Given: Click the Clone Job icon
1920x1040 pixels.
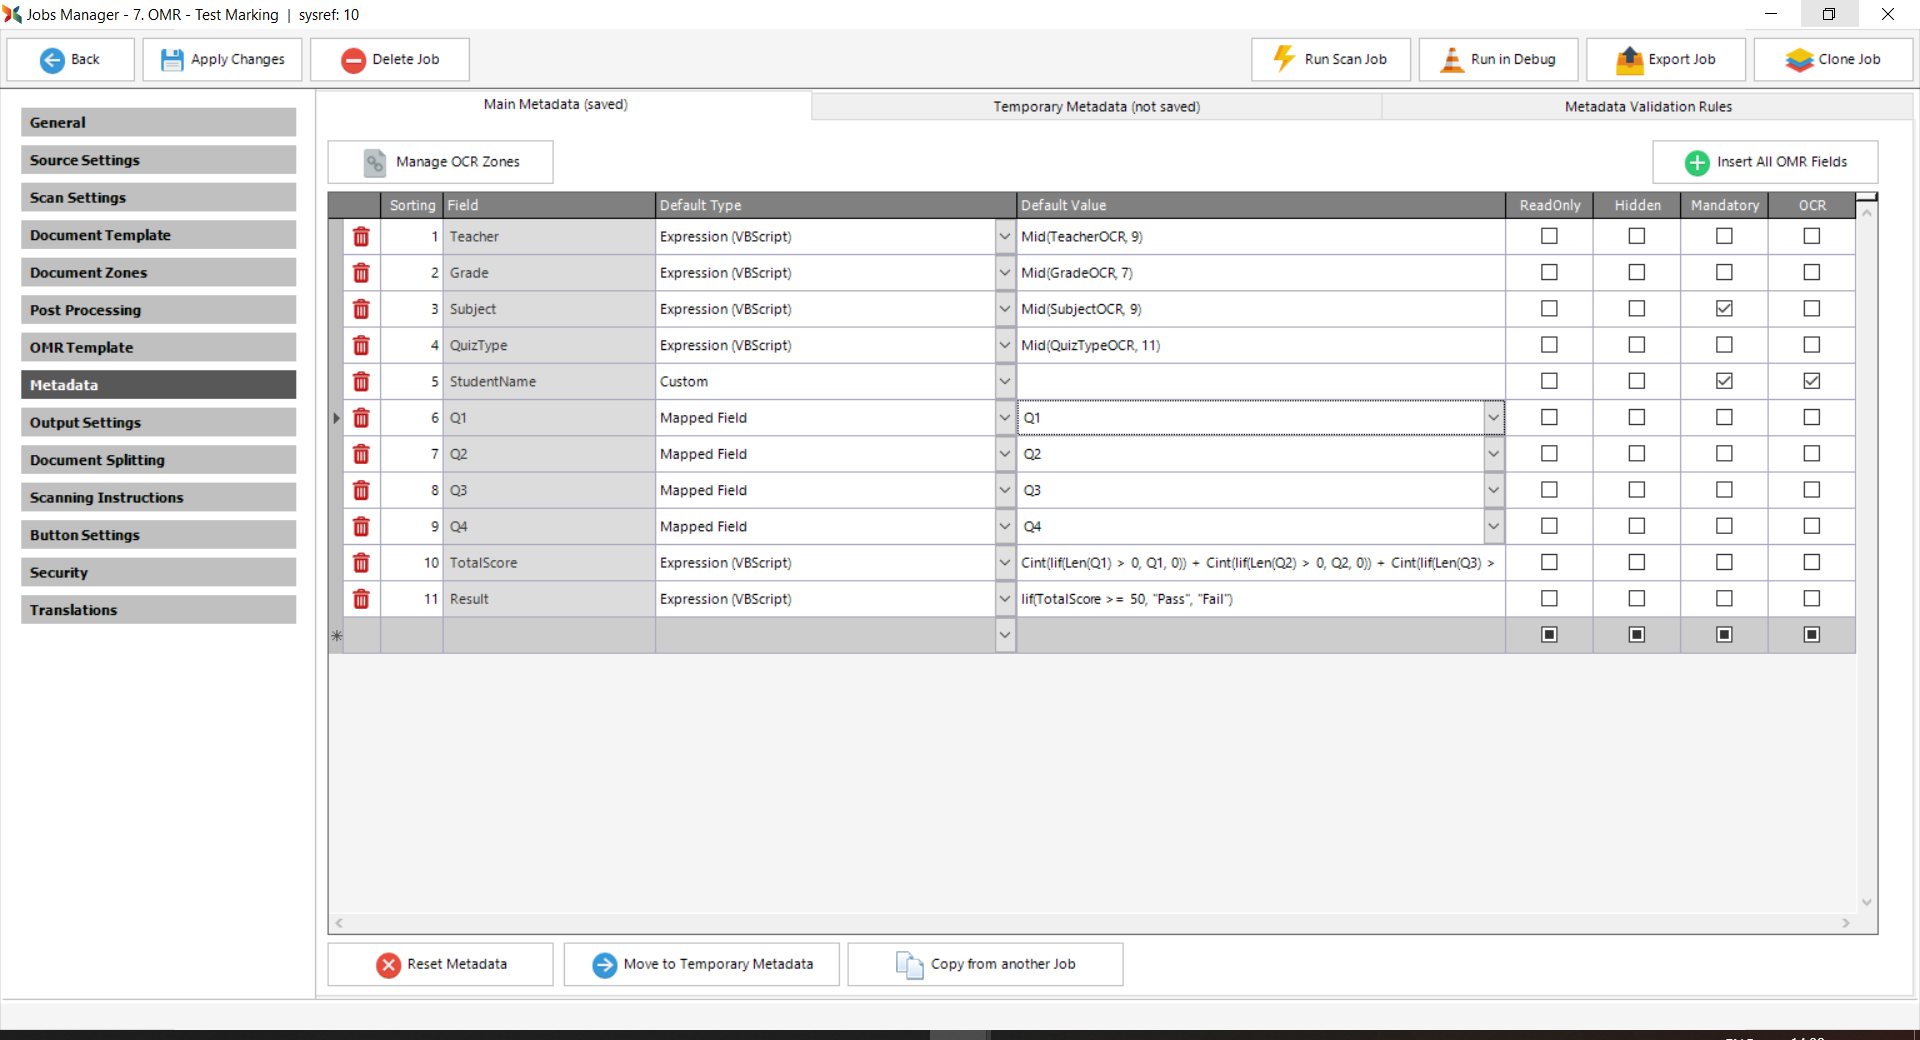Looking at the screenshot, I should [x=1799, y=60].
